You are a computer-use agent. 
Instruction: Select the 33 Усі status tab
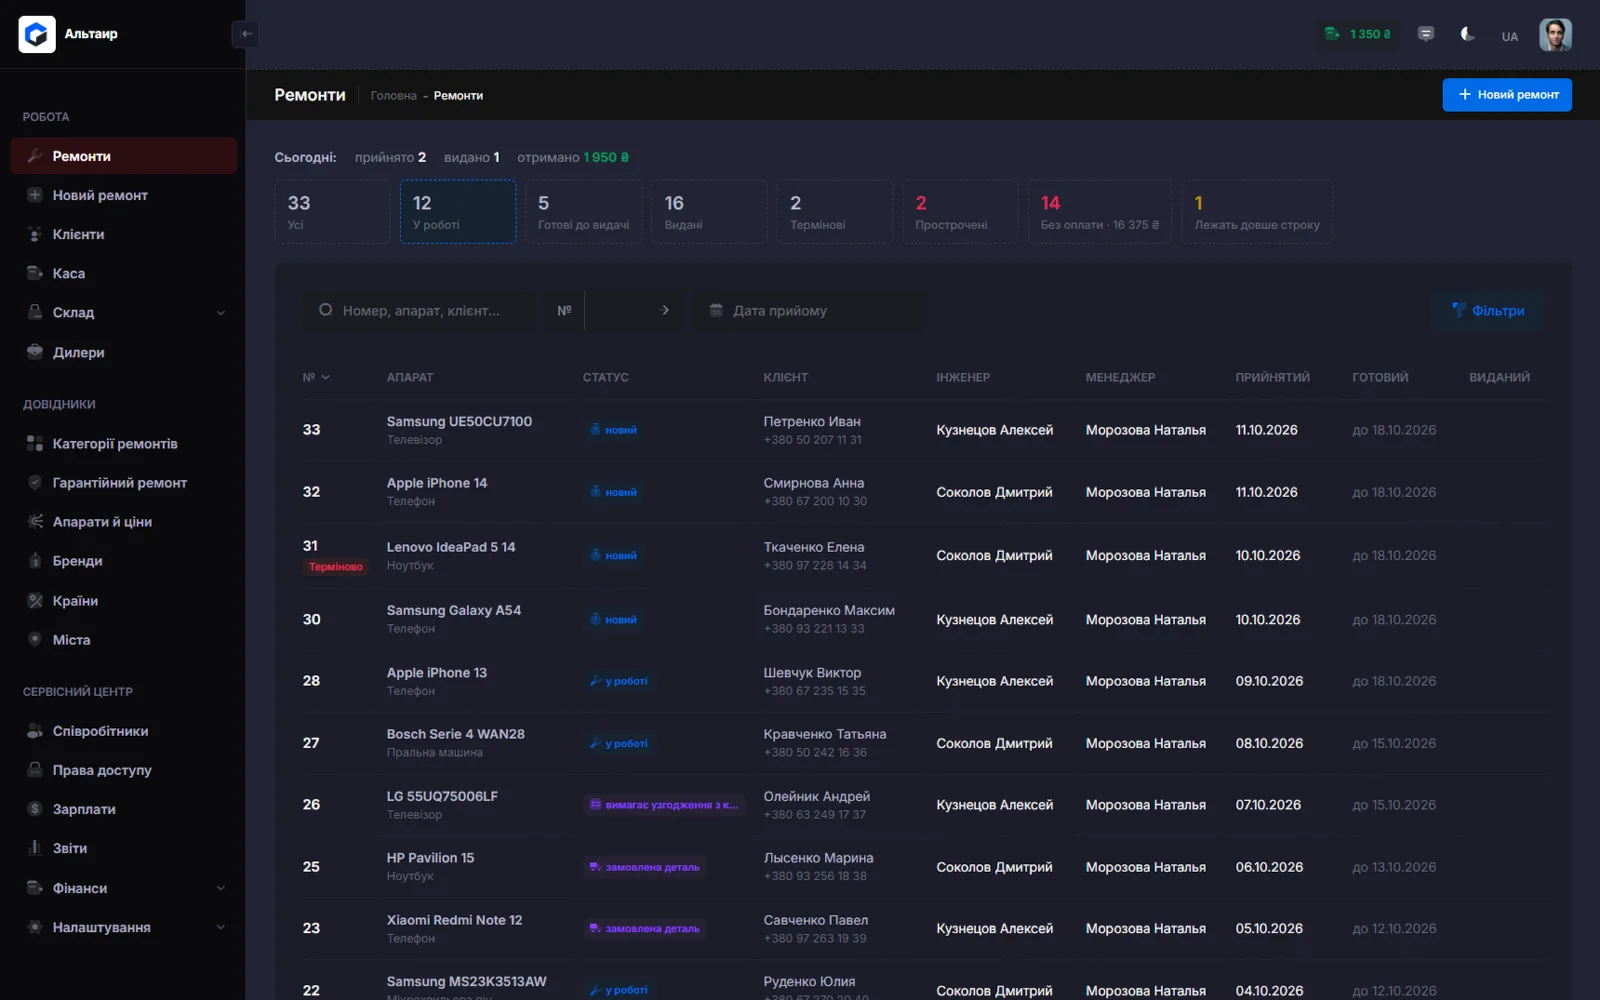(x=332, y=212)
